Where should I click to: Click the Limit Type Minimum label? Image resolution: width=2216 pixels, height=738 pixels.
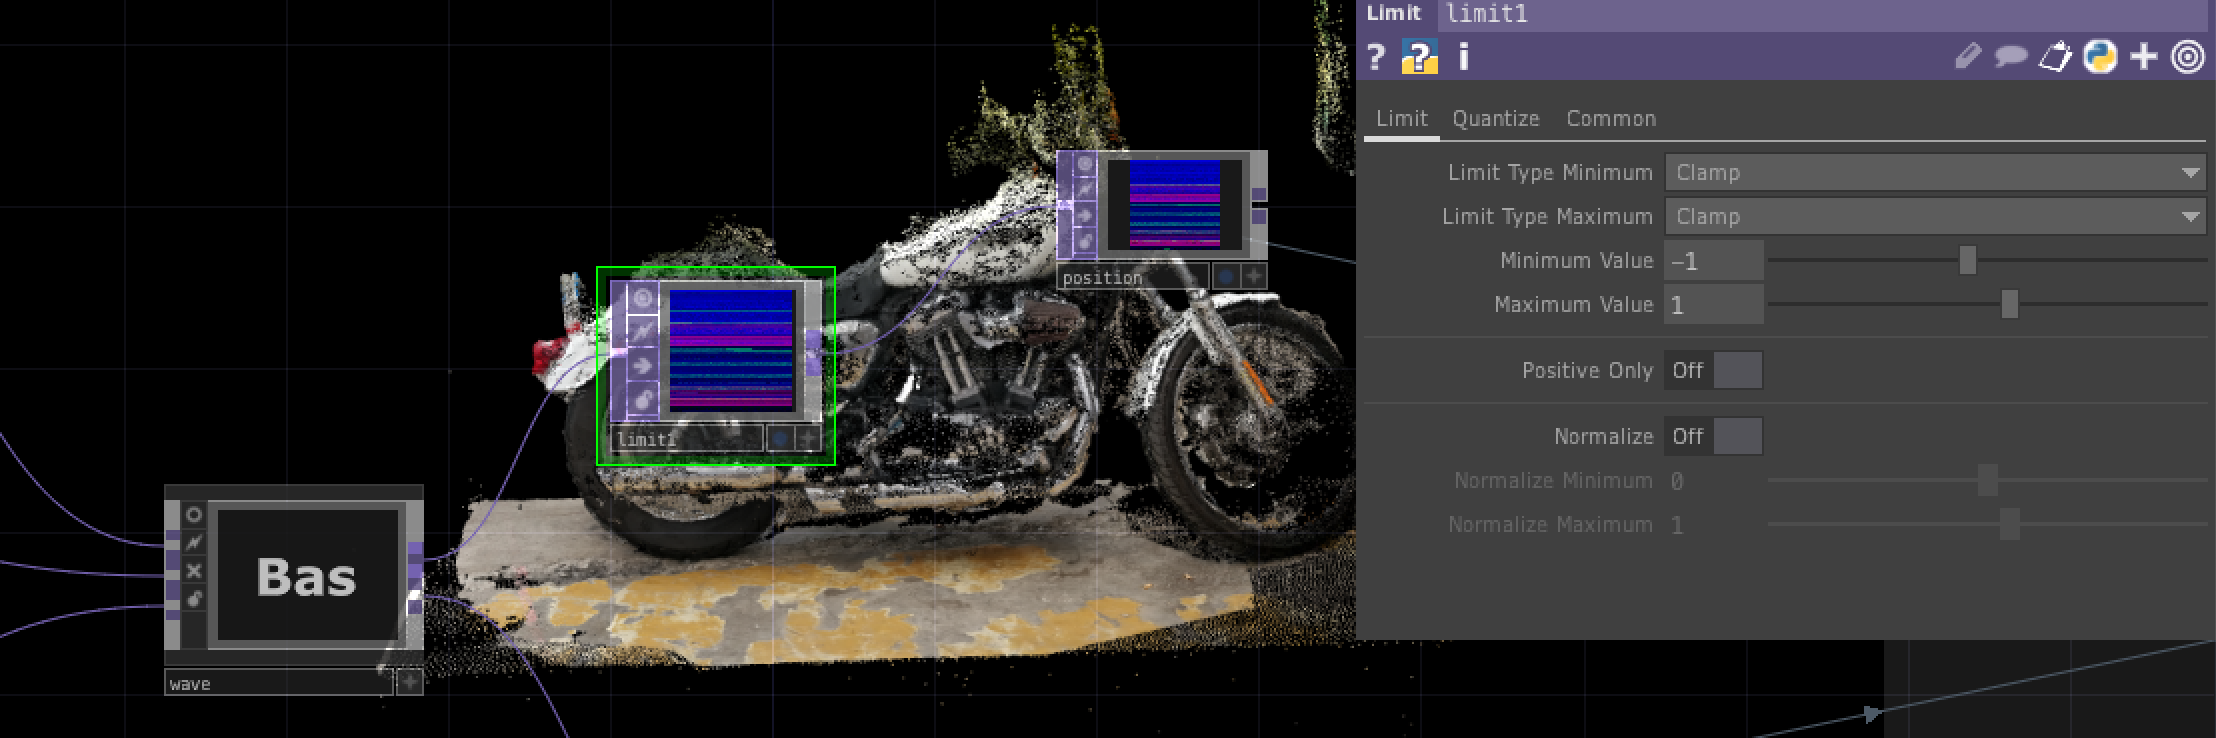(x=1550, y=172)
